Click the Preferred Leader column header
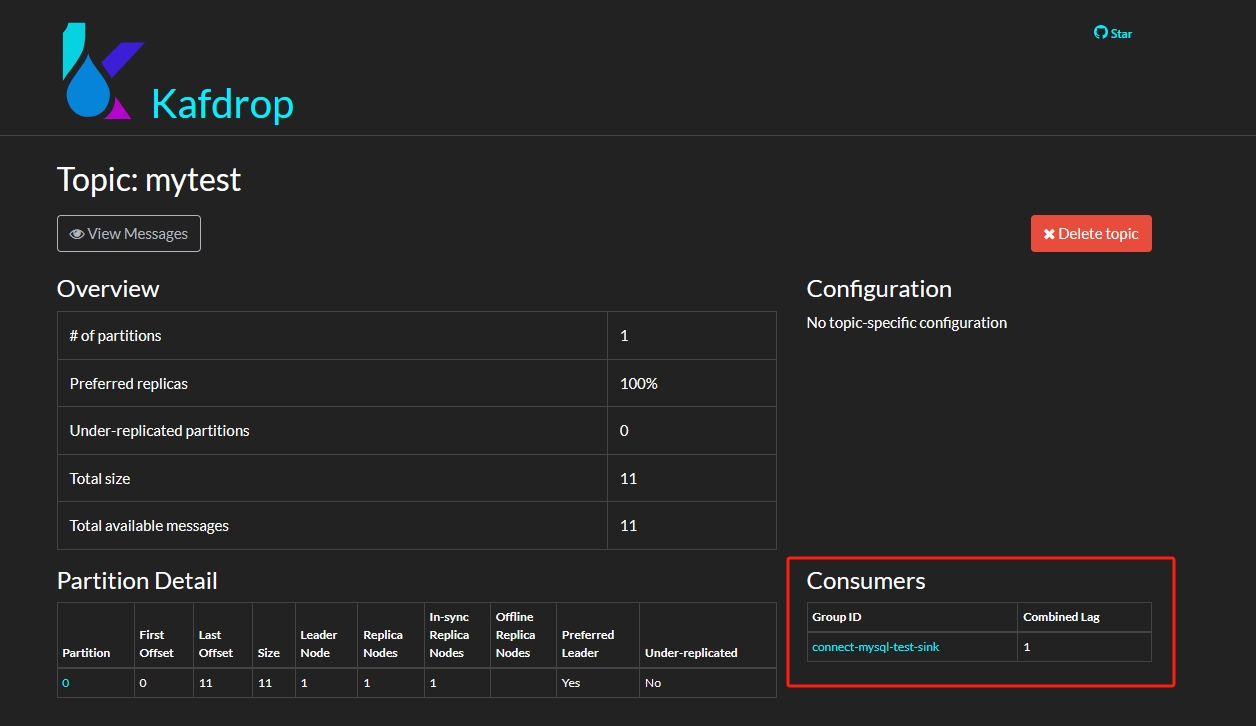 [x=588, y=644]
